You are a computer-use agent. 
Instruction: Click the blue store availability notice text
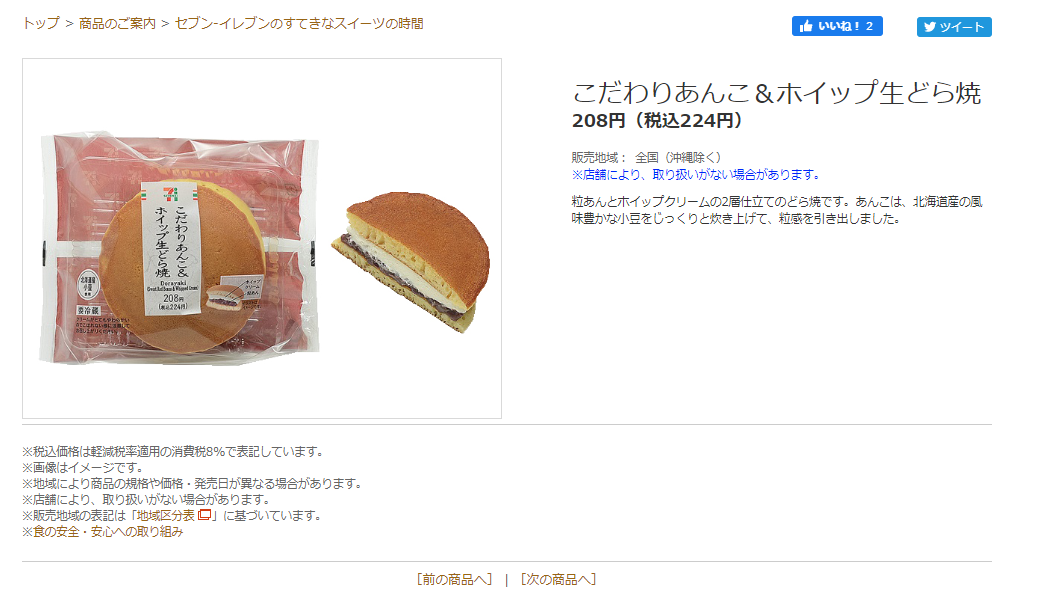696,175
